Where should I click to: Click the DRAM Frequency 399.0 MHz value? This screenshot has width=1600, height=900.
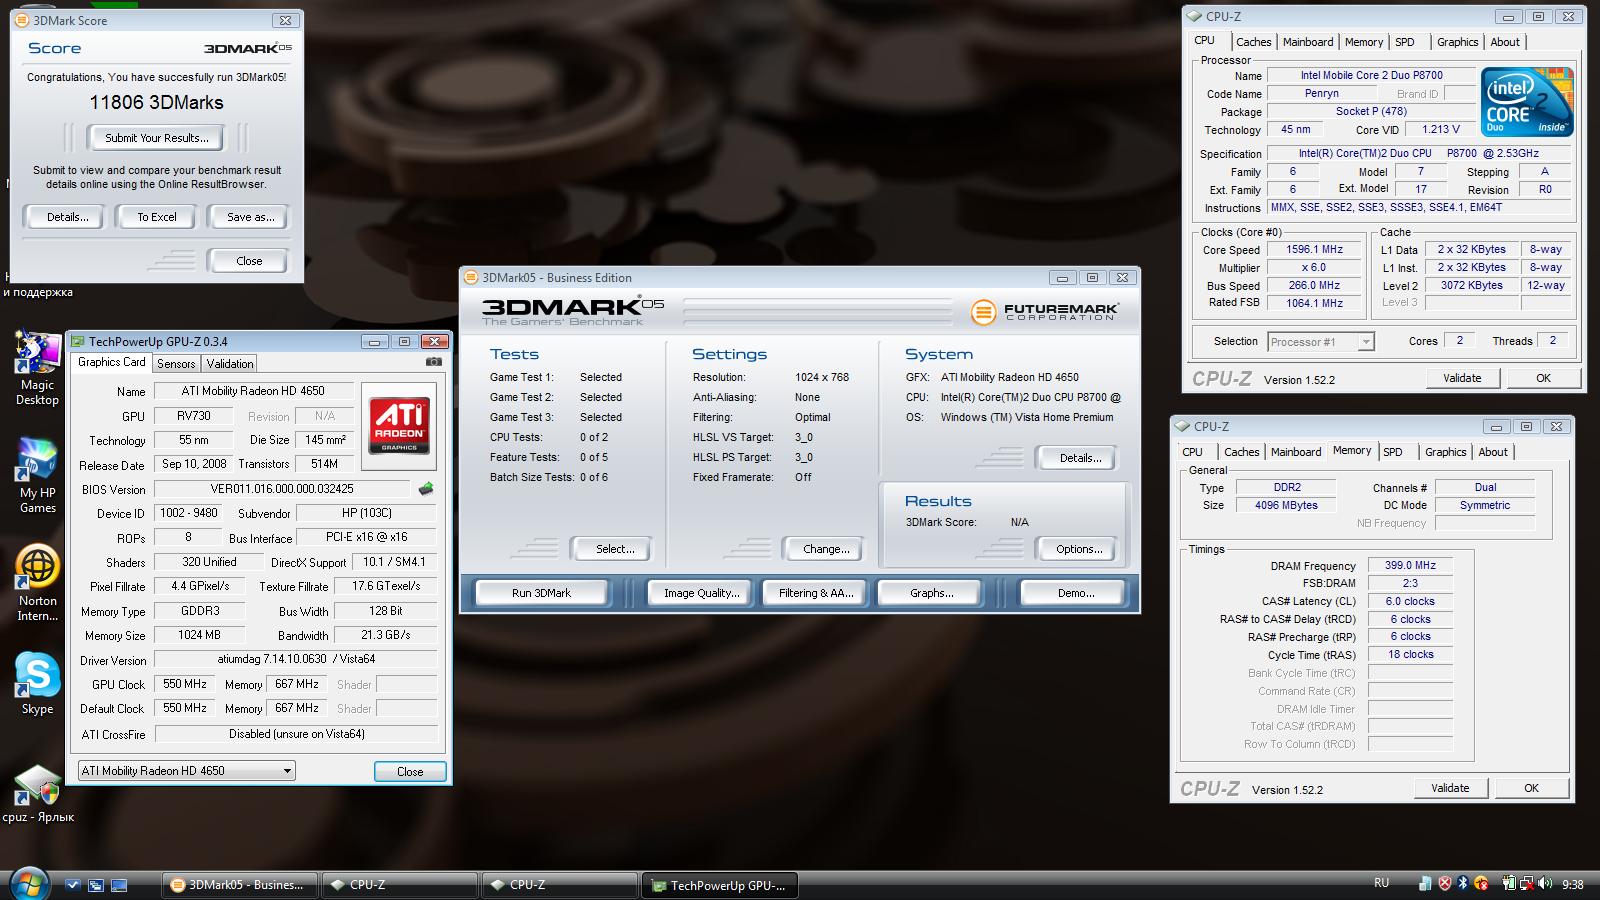tap(1410, 565)
